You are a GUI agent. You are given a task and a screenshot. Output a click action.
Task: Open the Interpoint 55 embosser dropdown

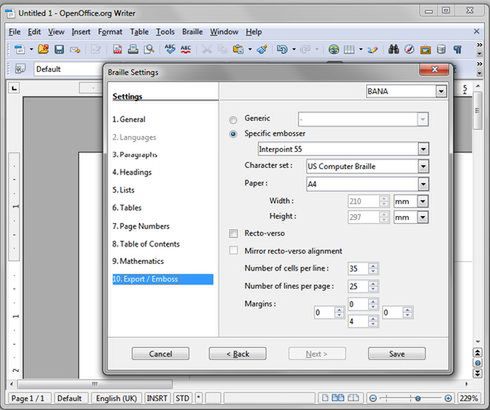(423, 149)
